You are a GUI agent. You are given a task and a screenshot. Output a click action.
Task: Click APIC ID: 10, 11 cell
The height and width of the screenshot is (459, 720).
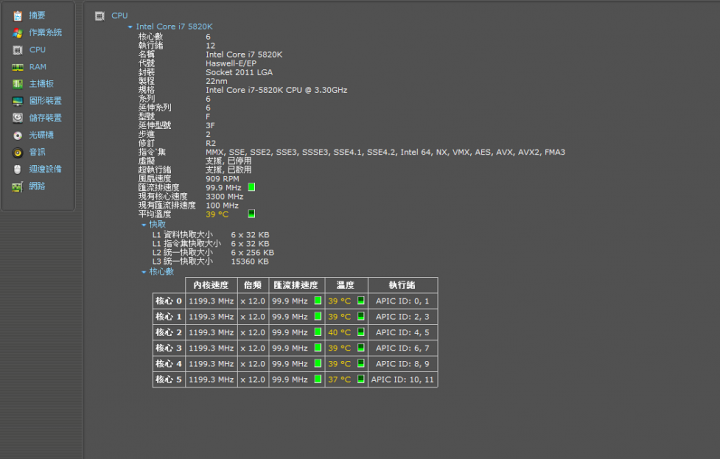pos(403,380)
